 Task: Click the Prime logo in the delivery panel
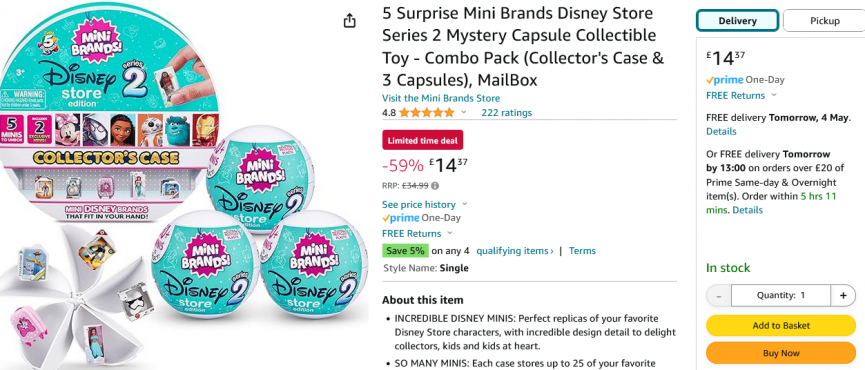[x=745, y=80]
